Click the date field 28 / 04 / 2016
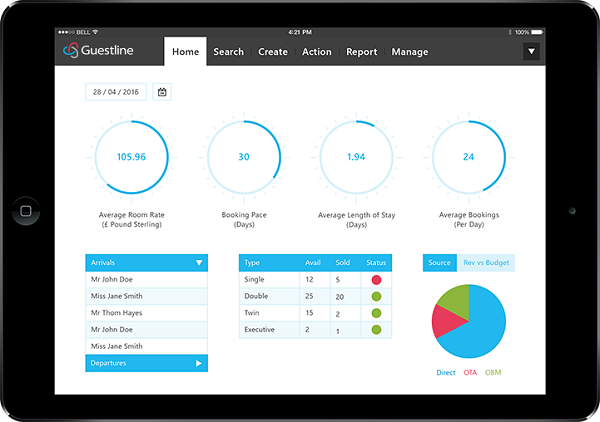Image resolution: width=600 pixels, height=422 pixels. pyautogui.click(x=116, y=92)
